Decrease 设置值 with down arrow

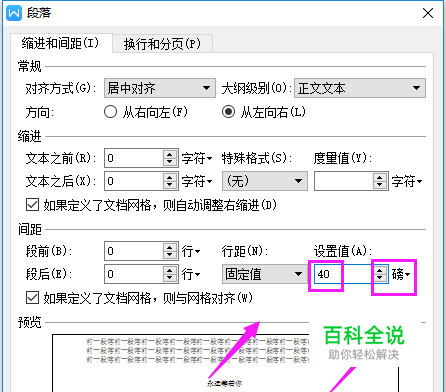click(380, 278)
